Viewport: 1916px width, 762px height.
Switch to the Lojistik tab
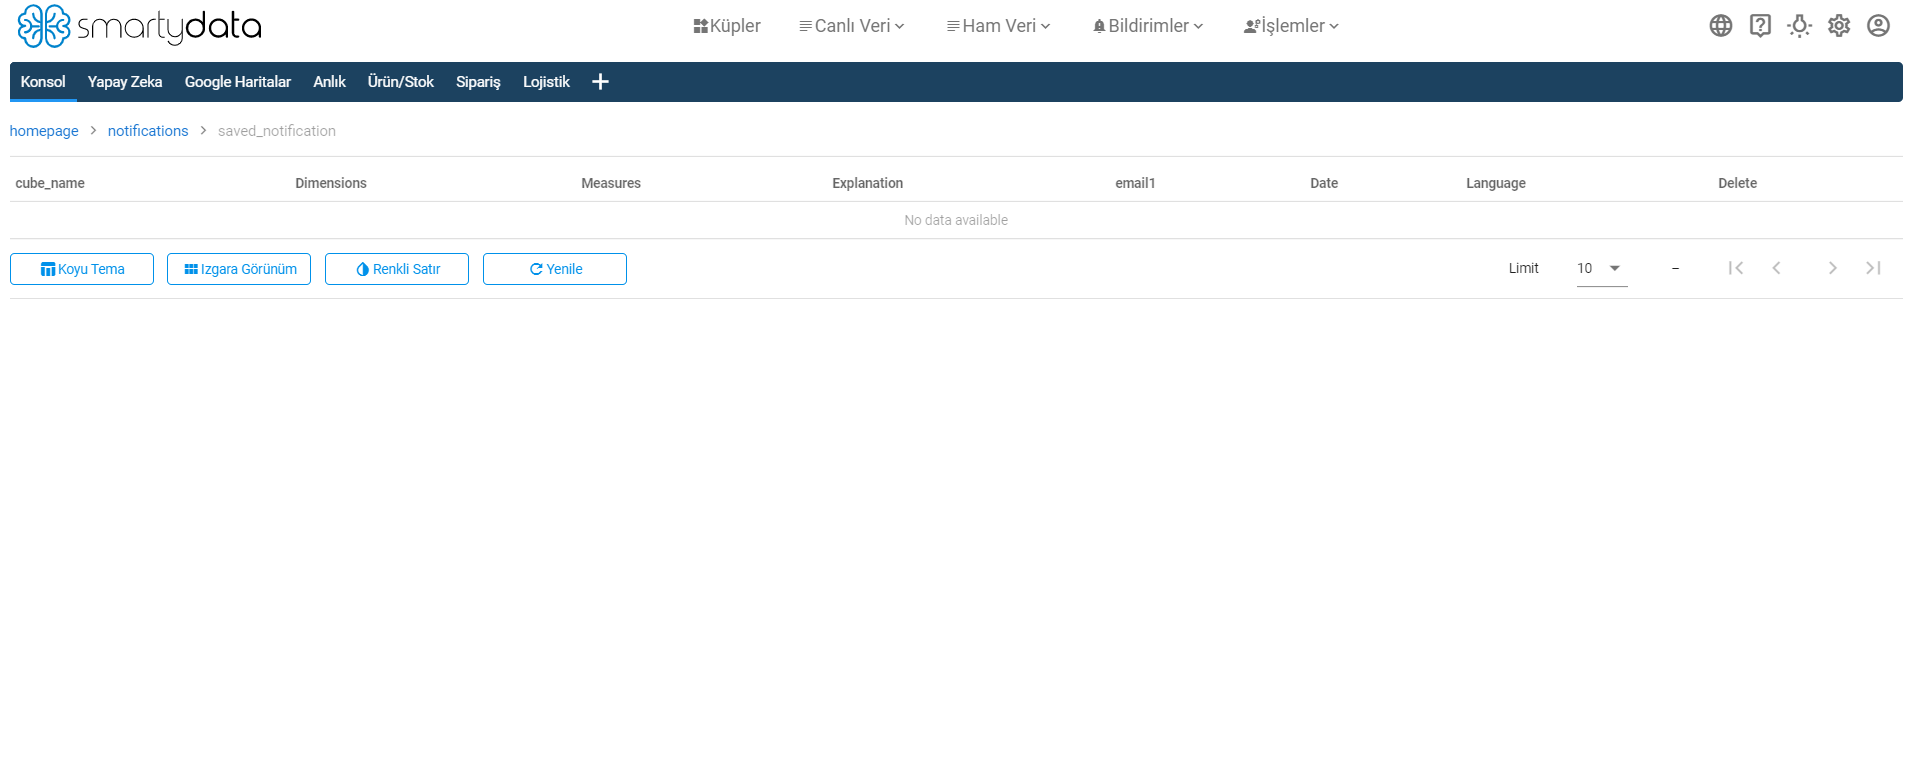coord(546,82)
